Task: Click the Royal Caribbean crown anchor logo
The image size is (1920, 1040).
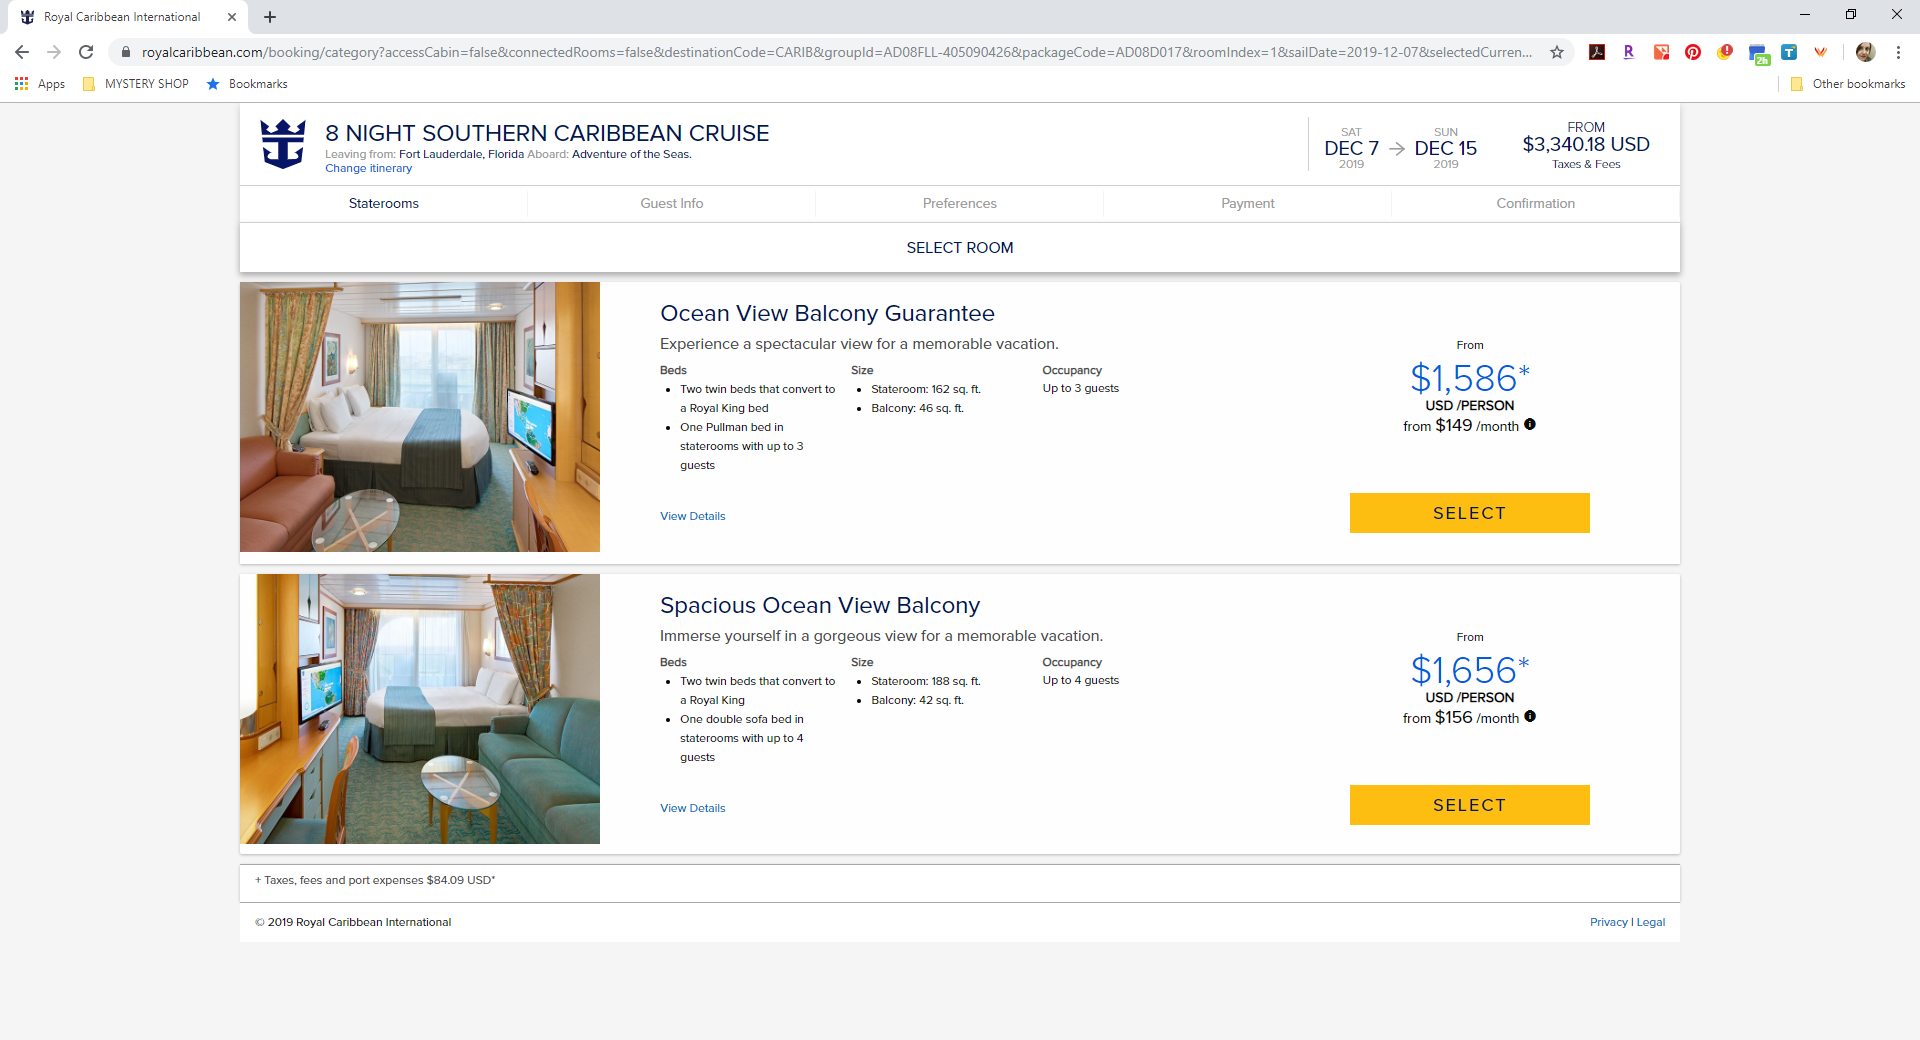Action: 283,144
